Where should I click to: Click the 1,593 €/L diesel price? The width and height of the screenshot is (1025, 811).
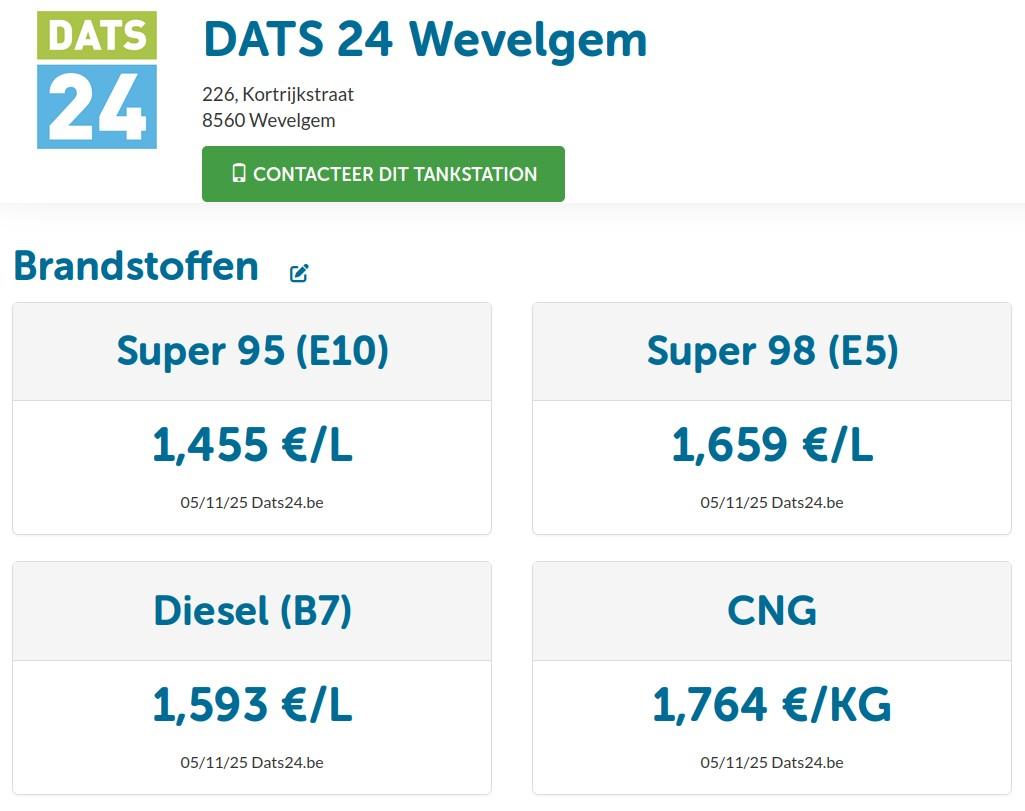[x=252, y=704]
